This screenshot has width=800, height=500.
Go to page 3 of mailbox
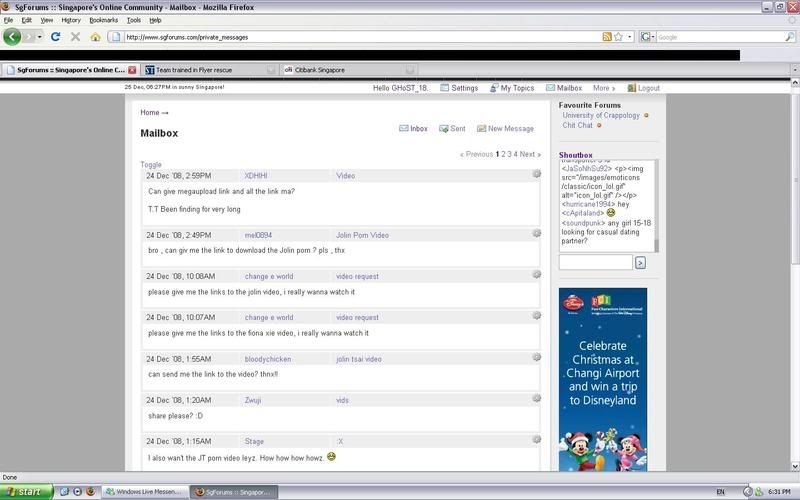[x=508, y=154]
